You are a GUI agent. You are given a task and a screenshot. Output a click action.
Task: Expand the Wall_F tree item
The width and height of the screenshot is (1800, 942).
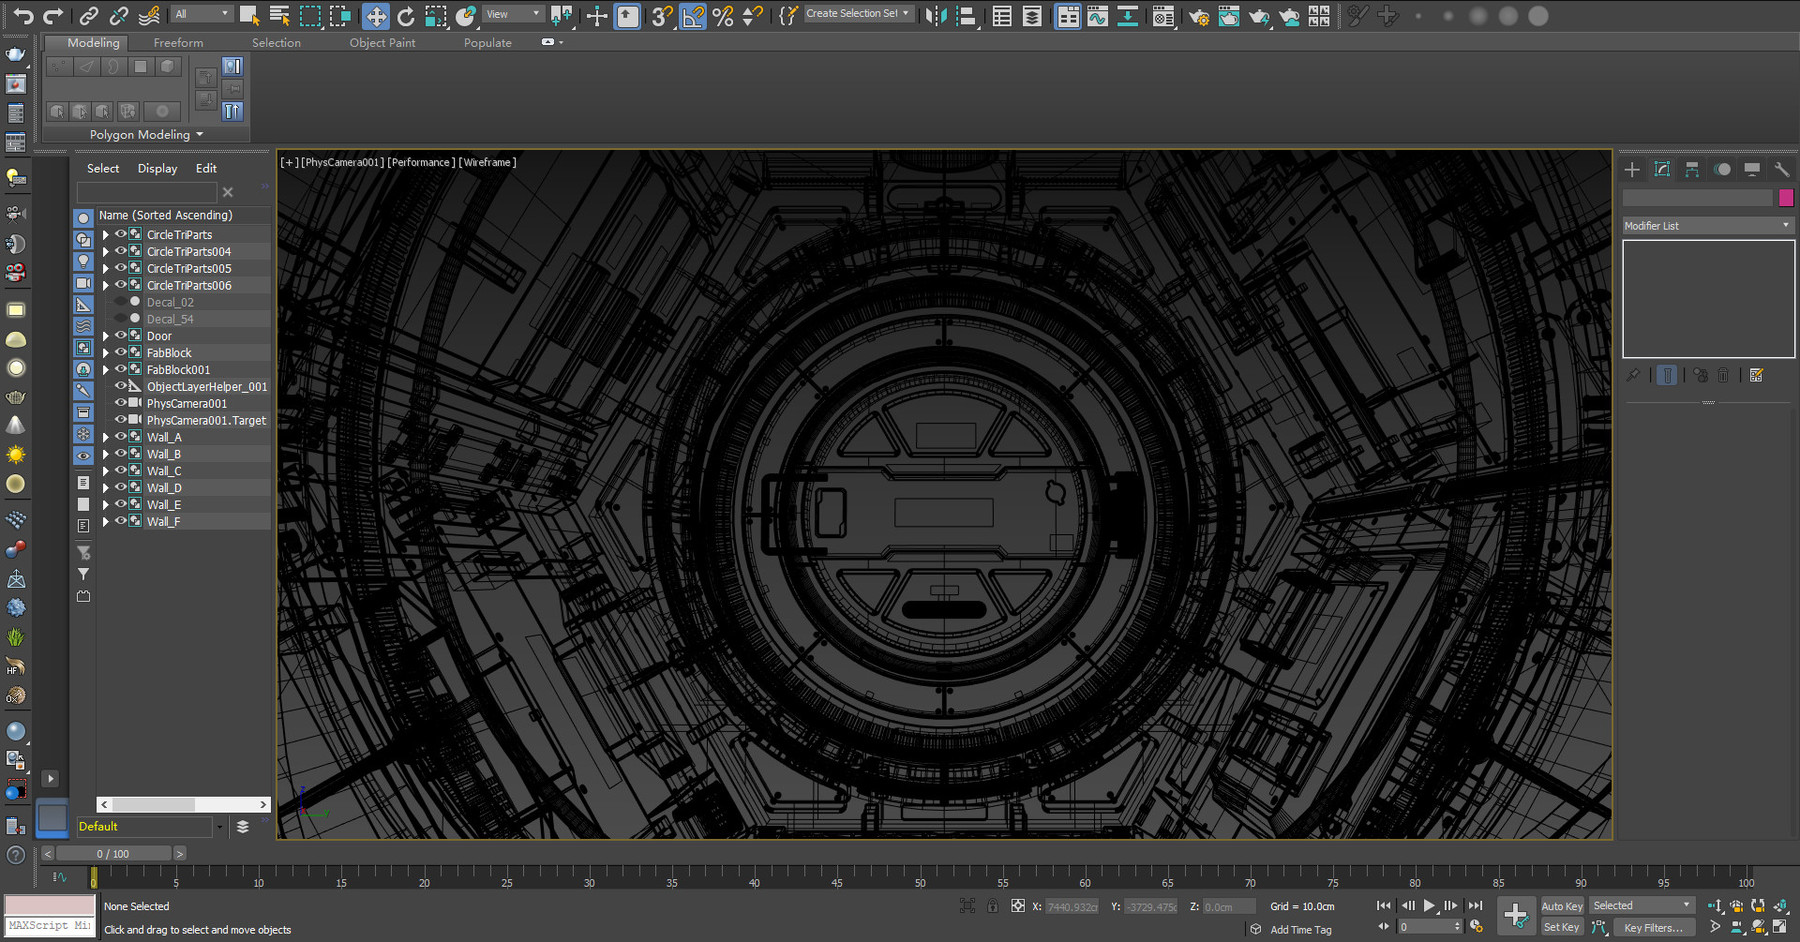106,521
